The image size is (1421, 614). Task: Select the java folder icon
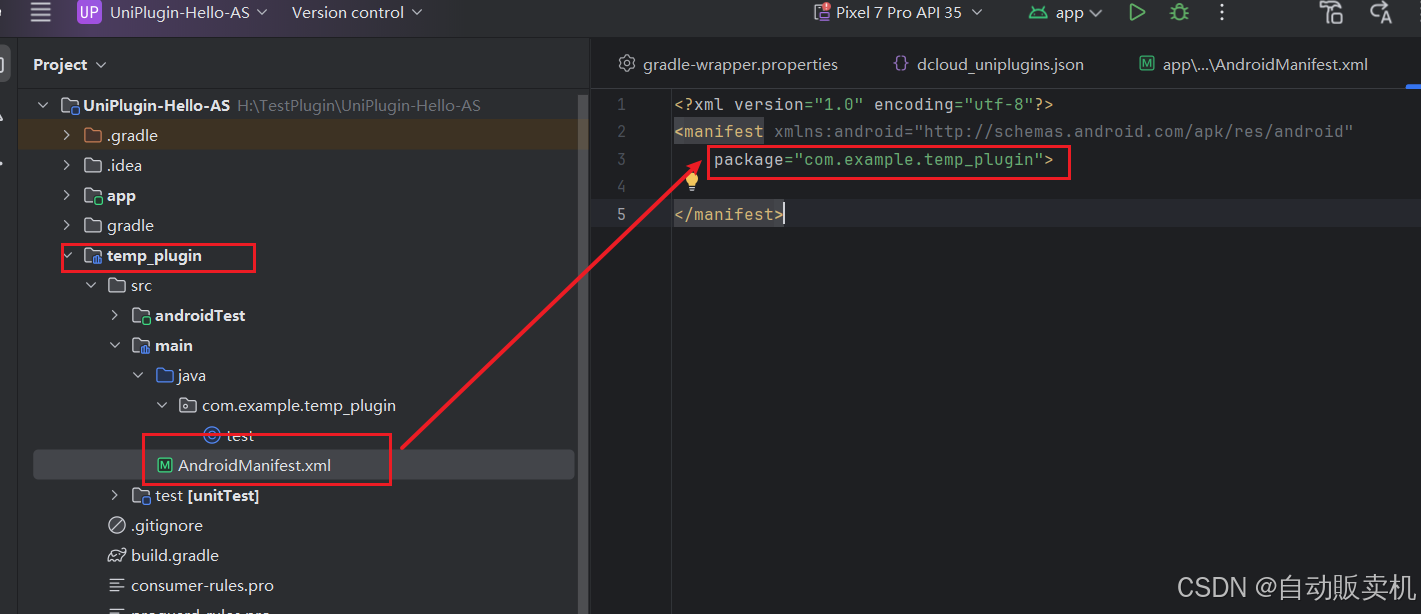[x=165, y=375]
